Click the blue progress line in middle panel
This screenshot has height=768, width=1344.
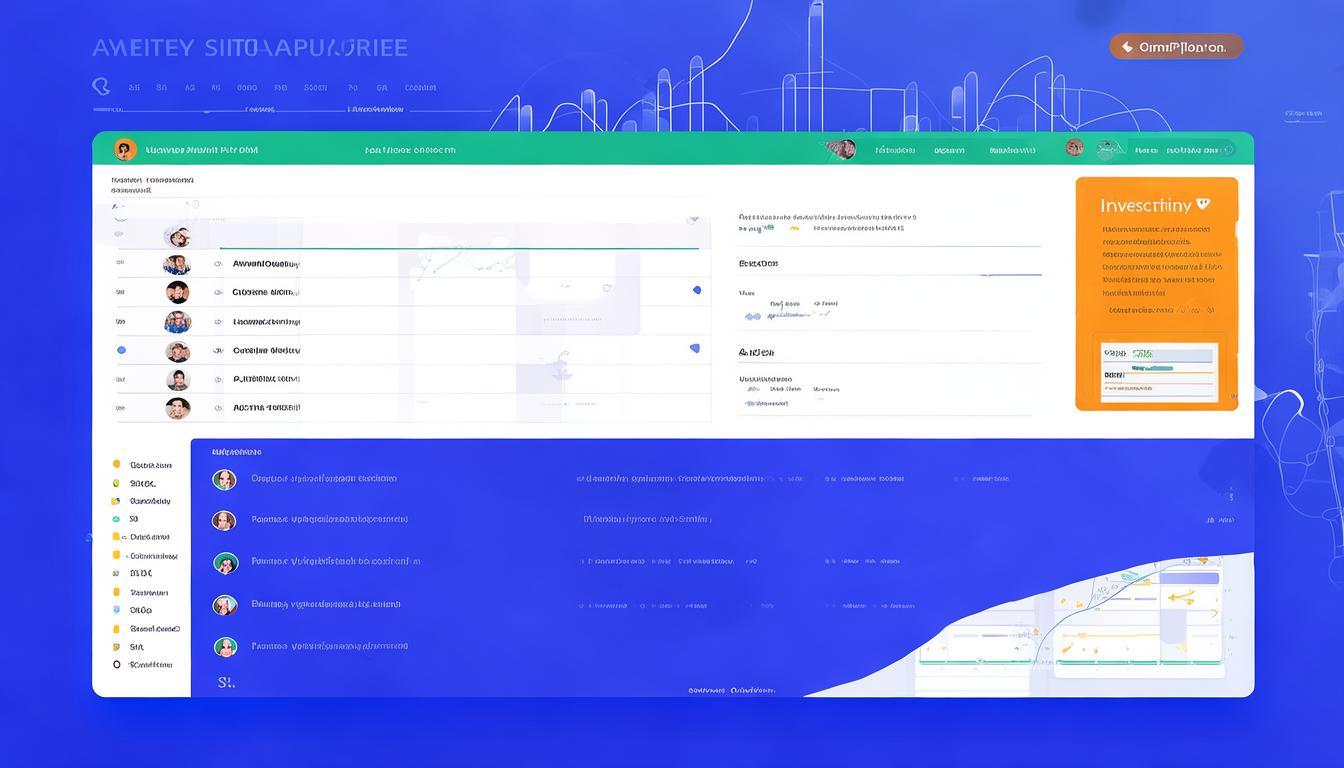tap(1010, 274)
